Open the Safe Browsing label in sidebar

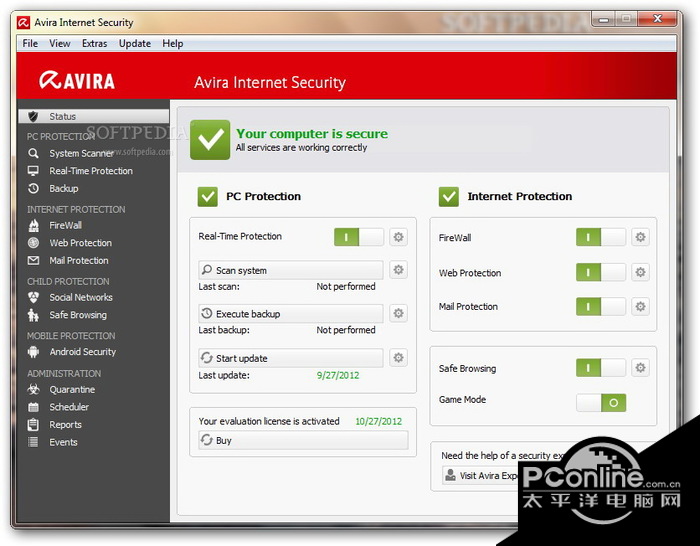tap(78, 315)
